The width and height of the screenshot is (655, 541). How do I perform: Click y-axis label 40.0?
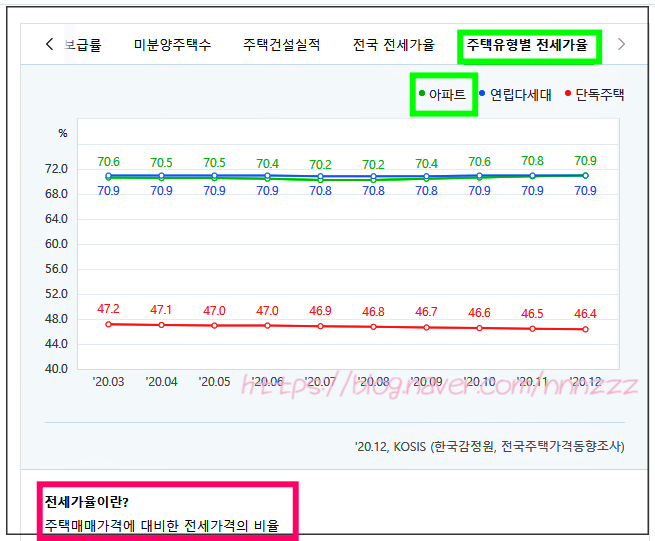(56, 369)
